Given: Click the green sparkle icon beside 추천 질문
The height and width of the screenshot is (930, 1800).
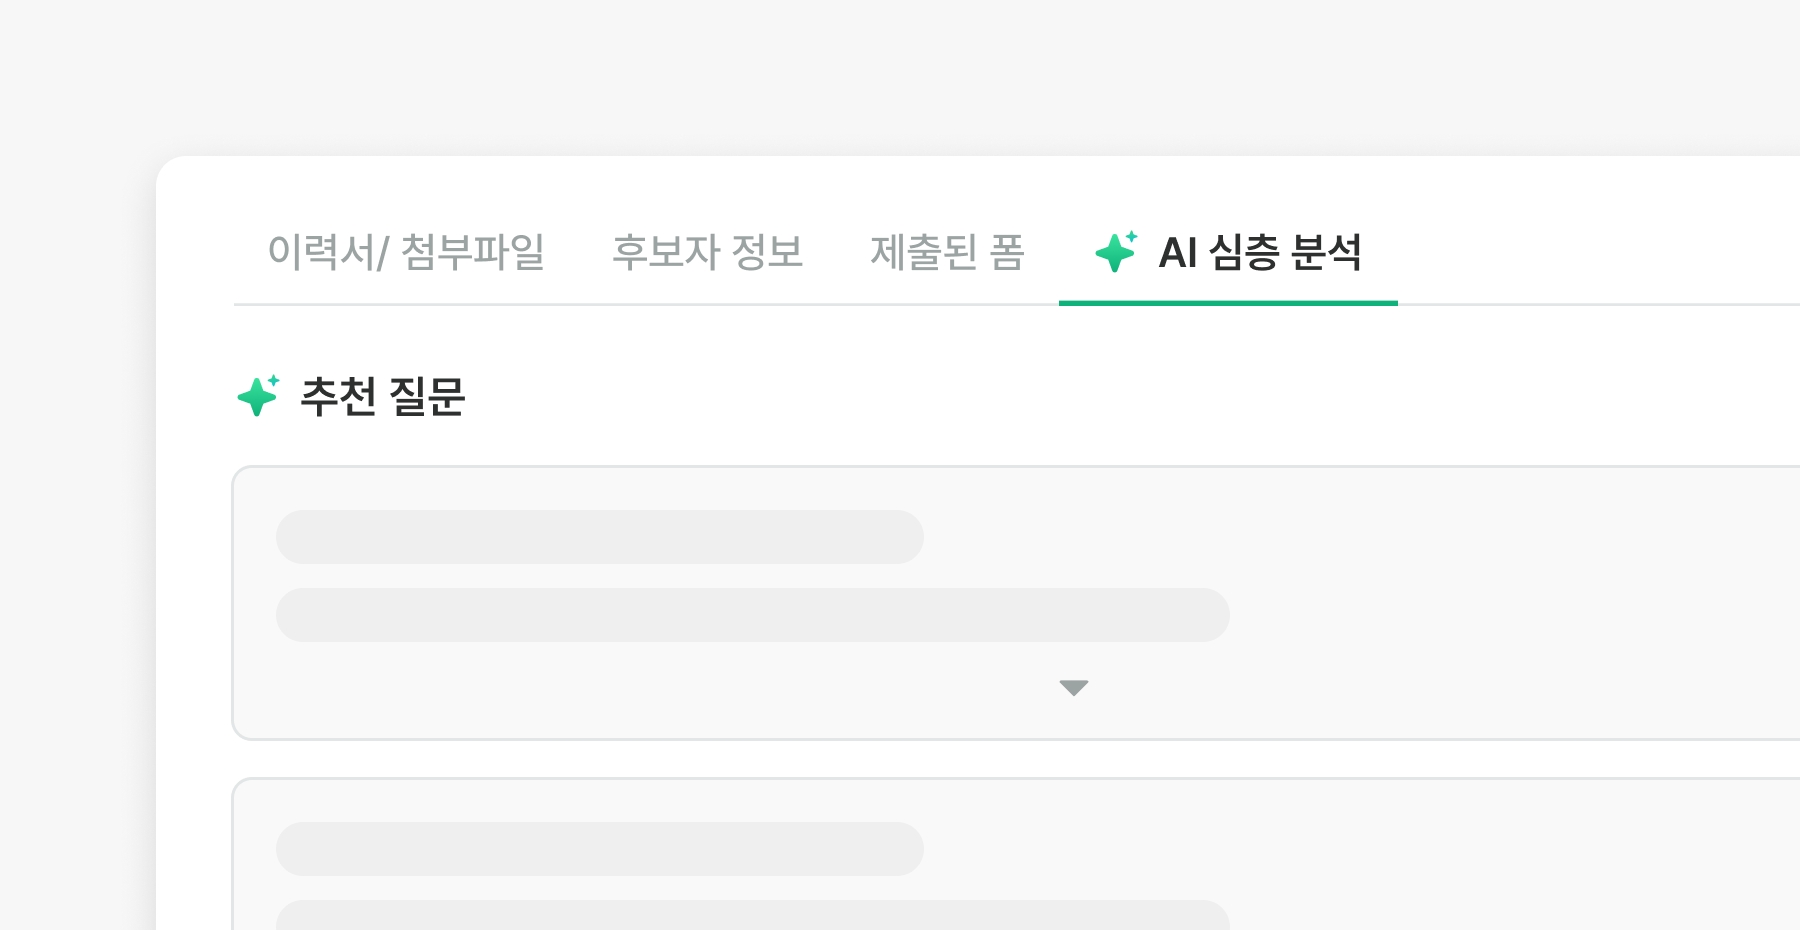Looking at the screenshot, I should pyautogui.click(x=258, y=396).
